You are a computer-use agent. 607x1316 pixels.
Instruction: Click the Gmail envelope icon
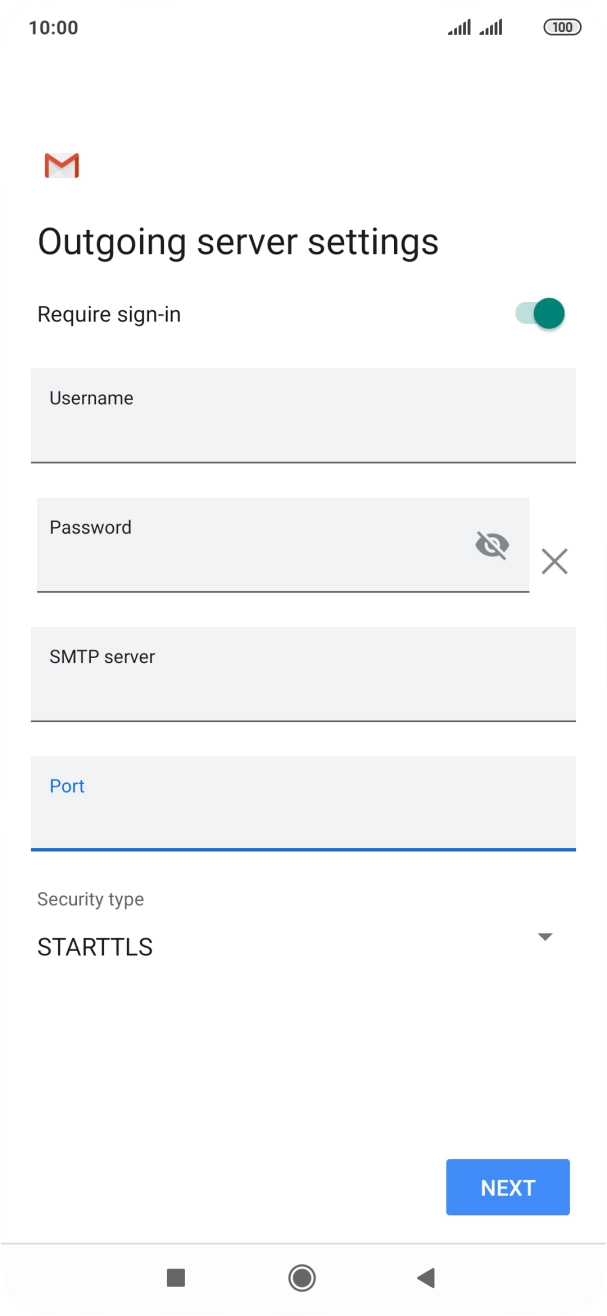tap(61, 165)
